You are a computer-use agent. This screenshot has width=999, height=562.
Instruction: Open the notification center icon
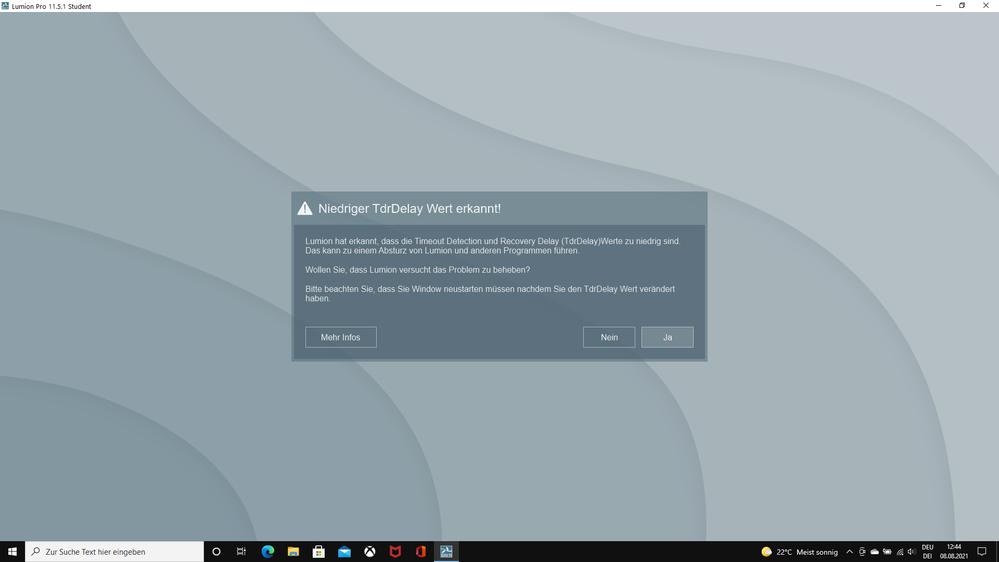pos(982,552)
